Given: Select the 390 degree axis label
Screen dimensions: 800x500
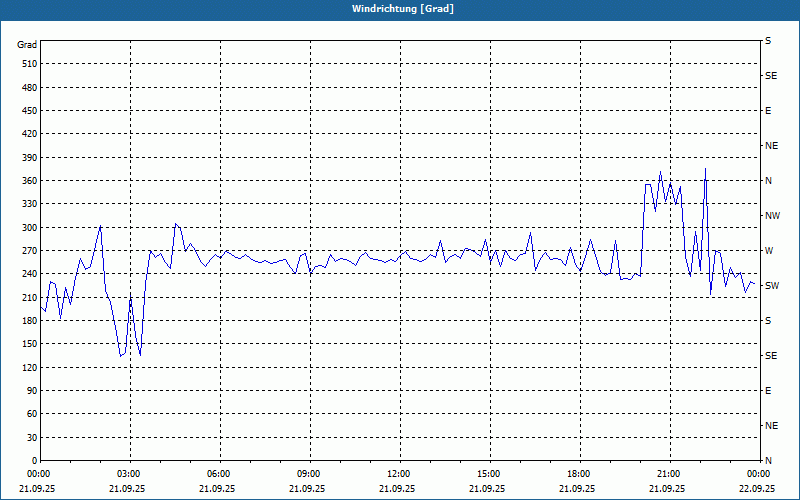Looking at the screenshot, I should 30,157.
